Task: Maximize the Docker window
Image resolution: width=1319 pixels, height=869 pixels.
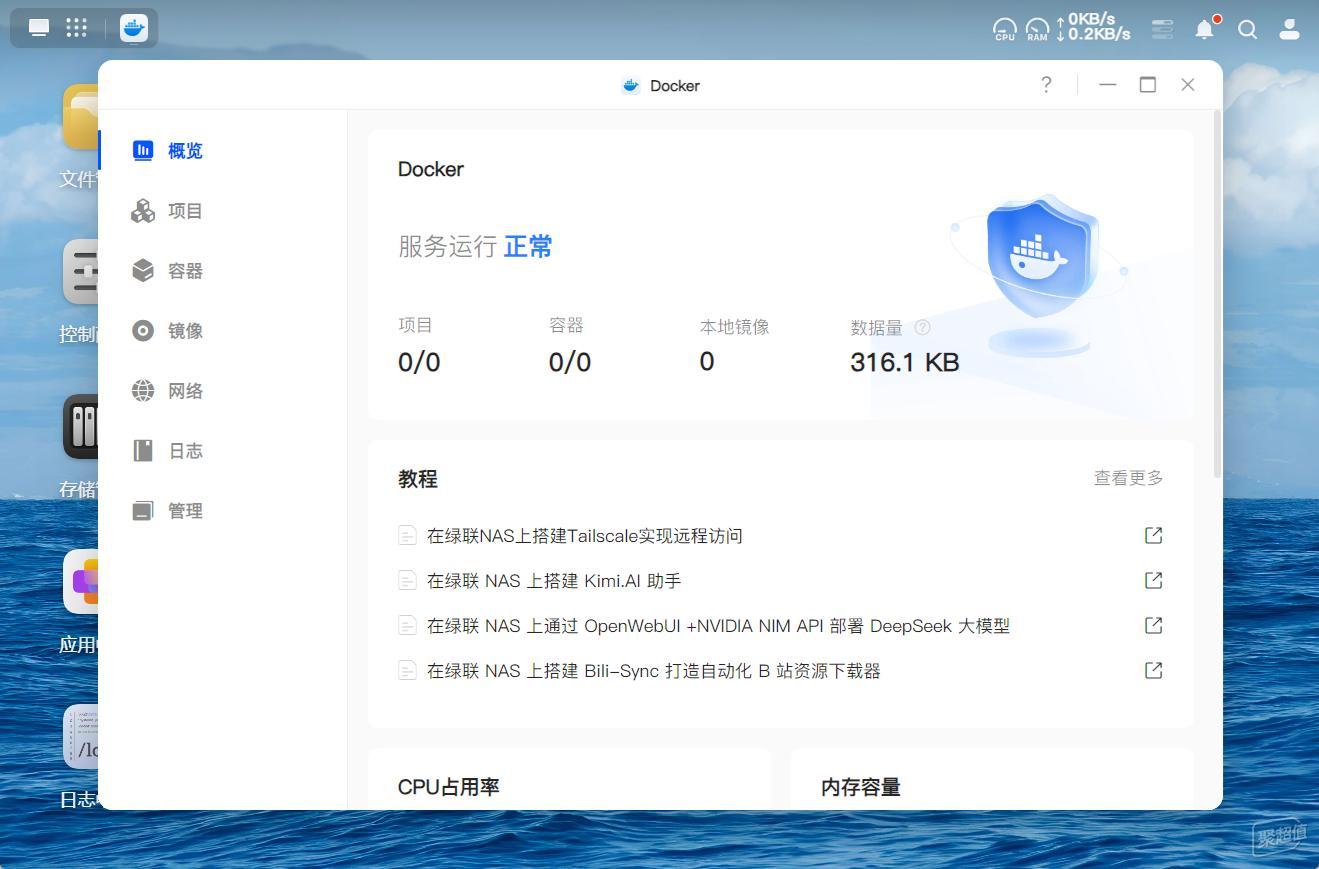Action: pyautogui.click(x=1148, y=85)
